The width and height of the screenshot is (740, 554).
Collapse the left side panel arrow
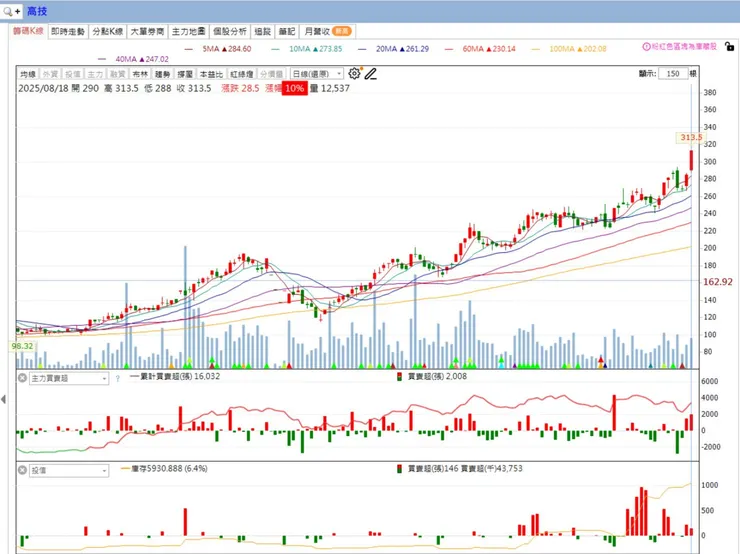[4, 399]
